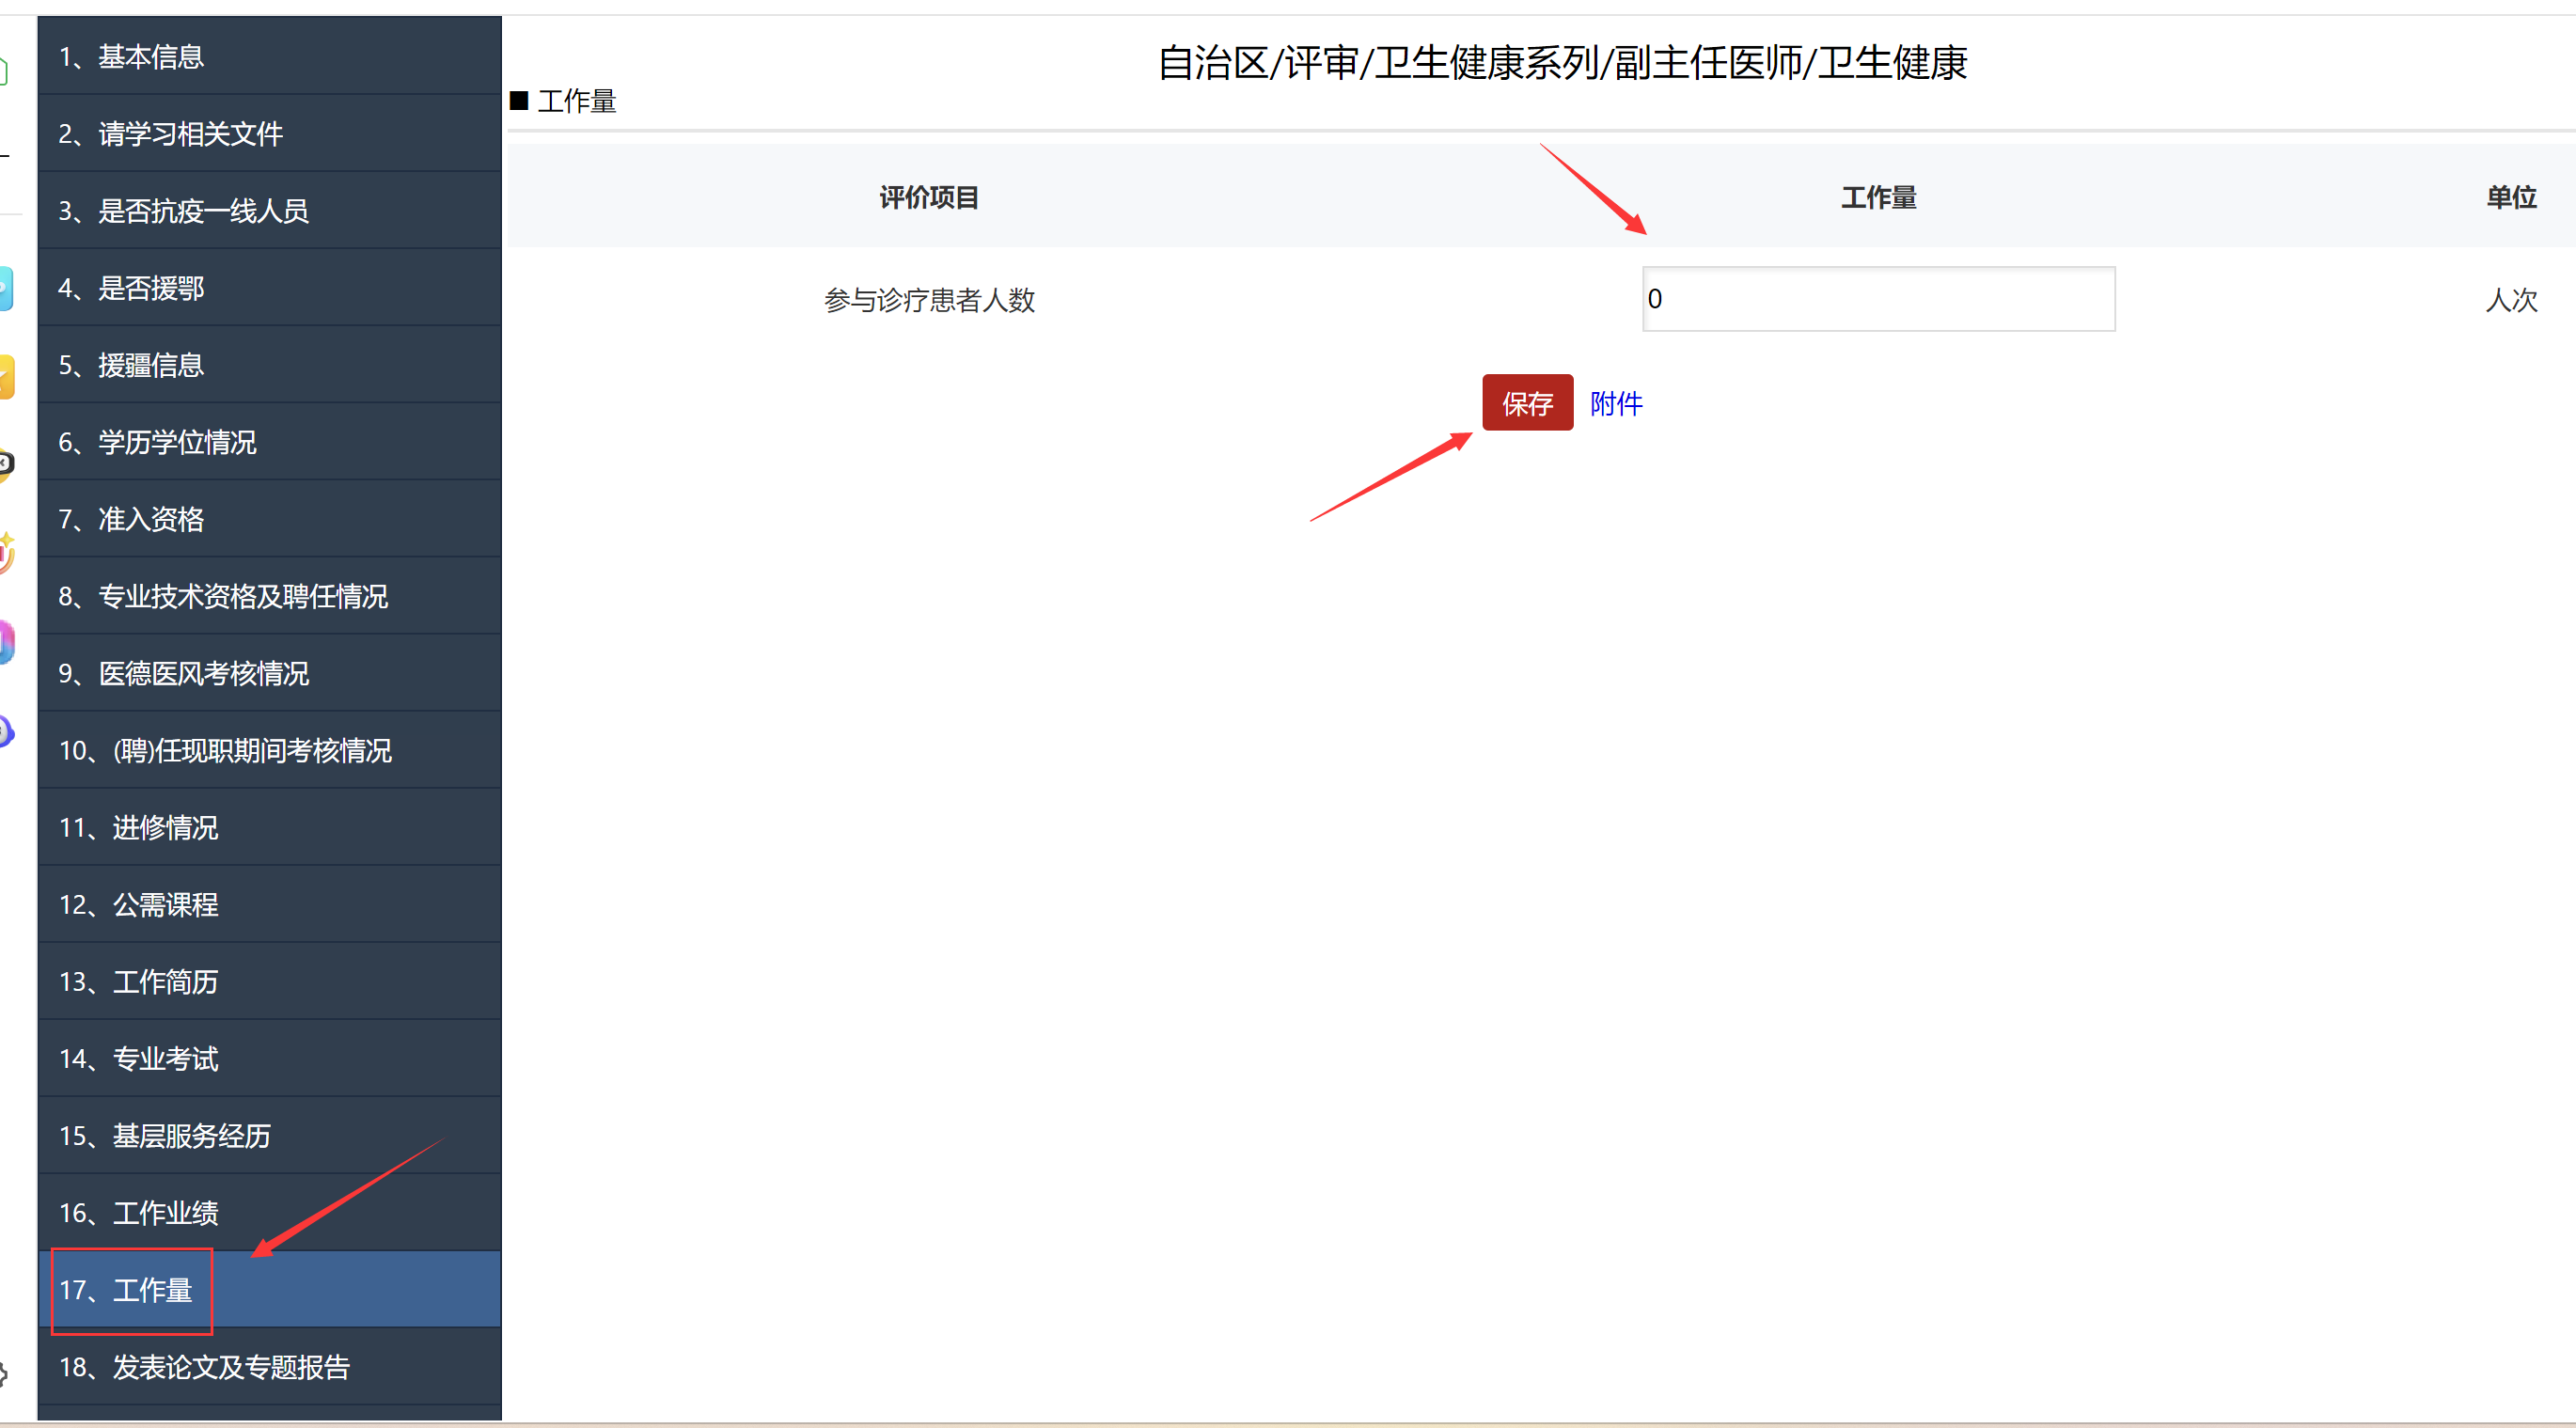Open the 公需课程 menu item

click(x=269, y=903)
